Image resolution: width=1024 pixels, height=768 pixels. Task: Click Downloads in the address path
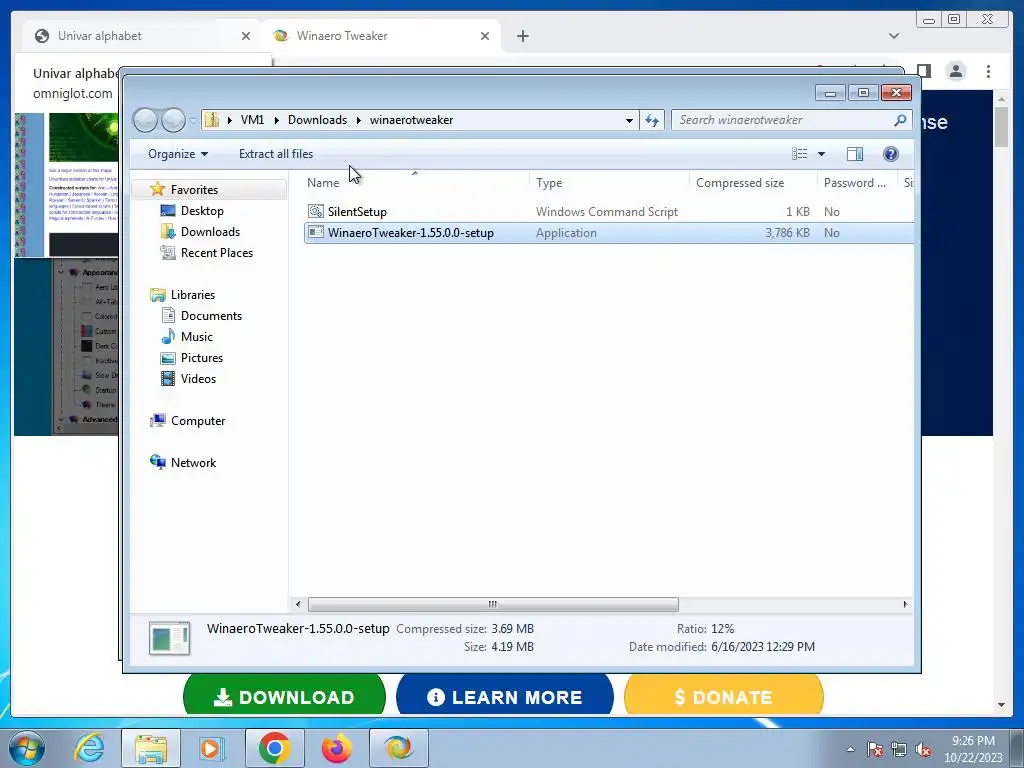click(317, 120)
